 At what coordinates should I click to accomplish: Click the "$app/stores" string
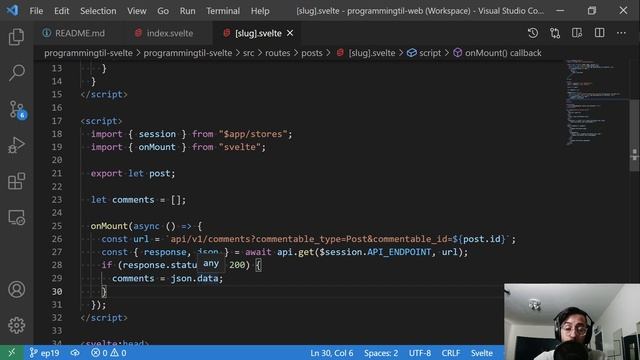click(x=253, y=134)
